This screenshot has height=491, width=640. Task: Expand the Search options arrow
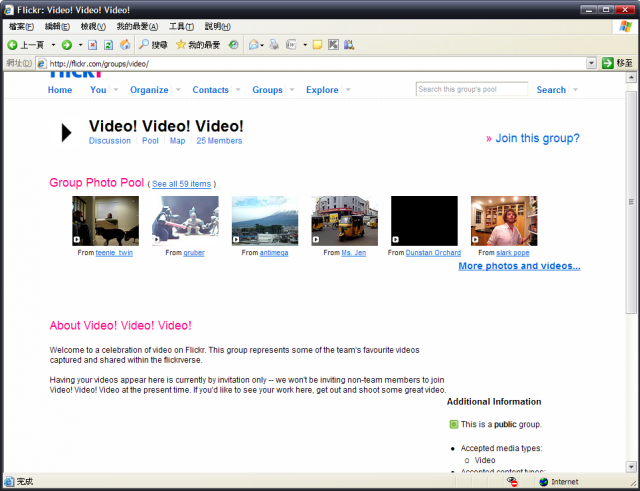point(576,90)
